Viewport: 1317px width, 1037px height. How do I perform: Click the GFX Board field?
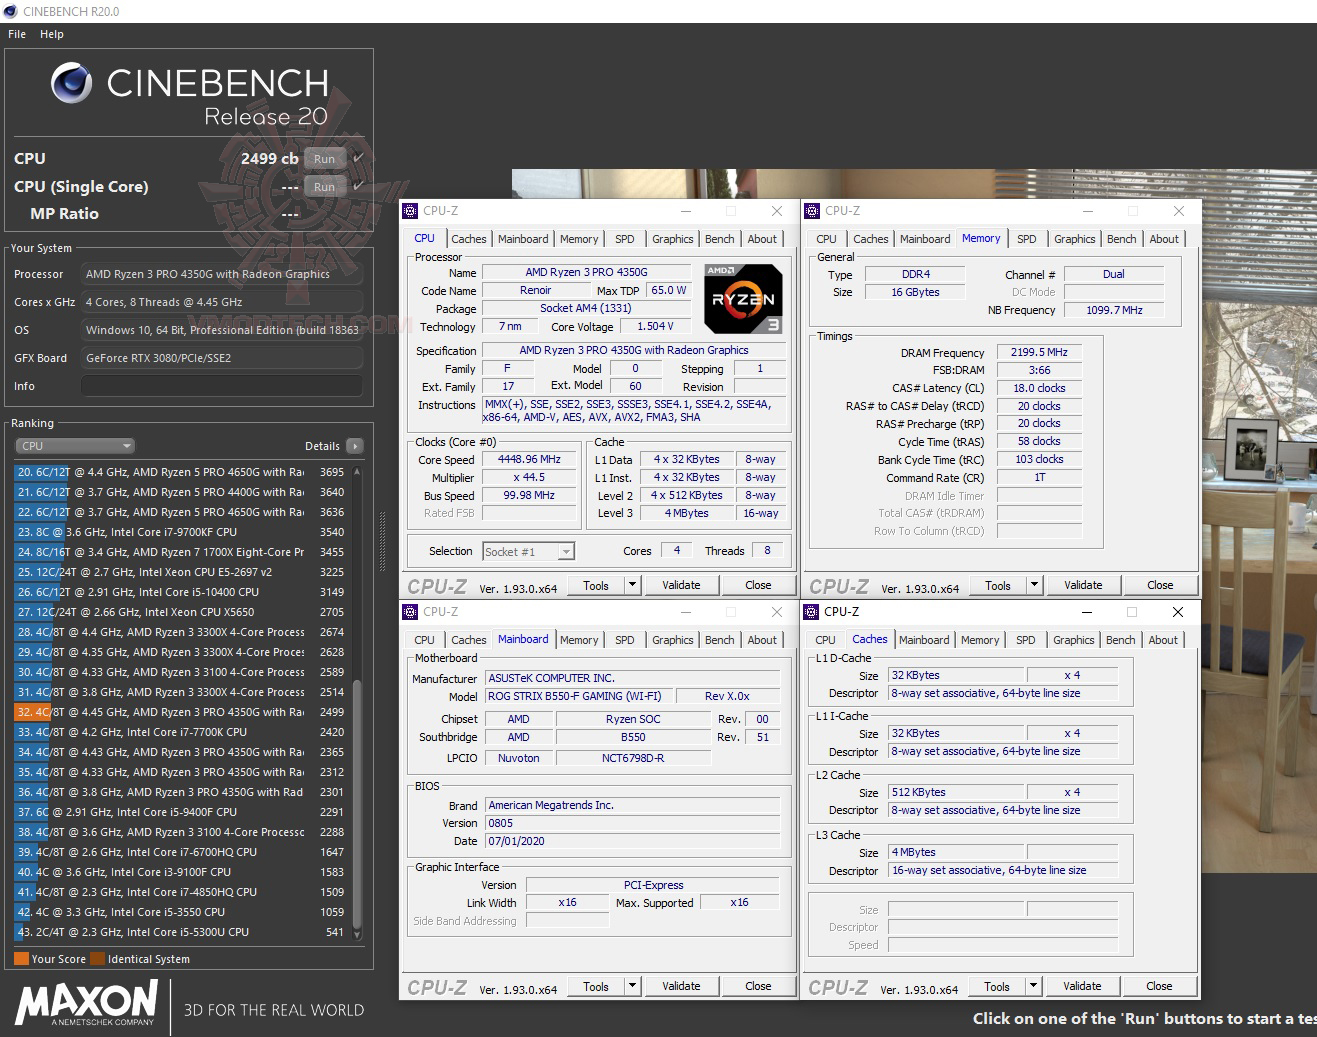coord(222,358)
